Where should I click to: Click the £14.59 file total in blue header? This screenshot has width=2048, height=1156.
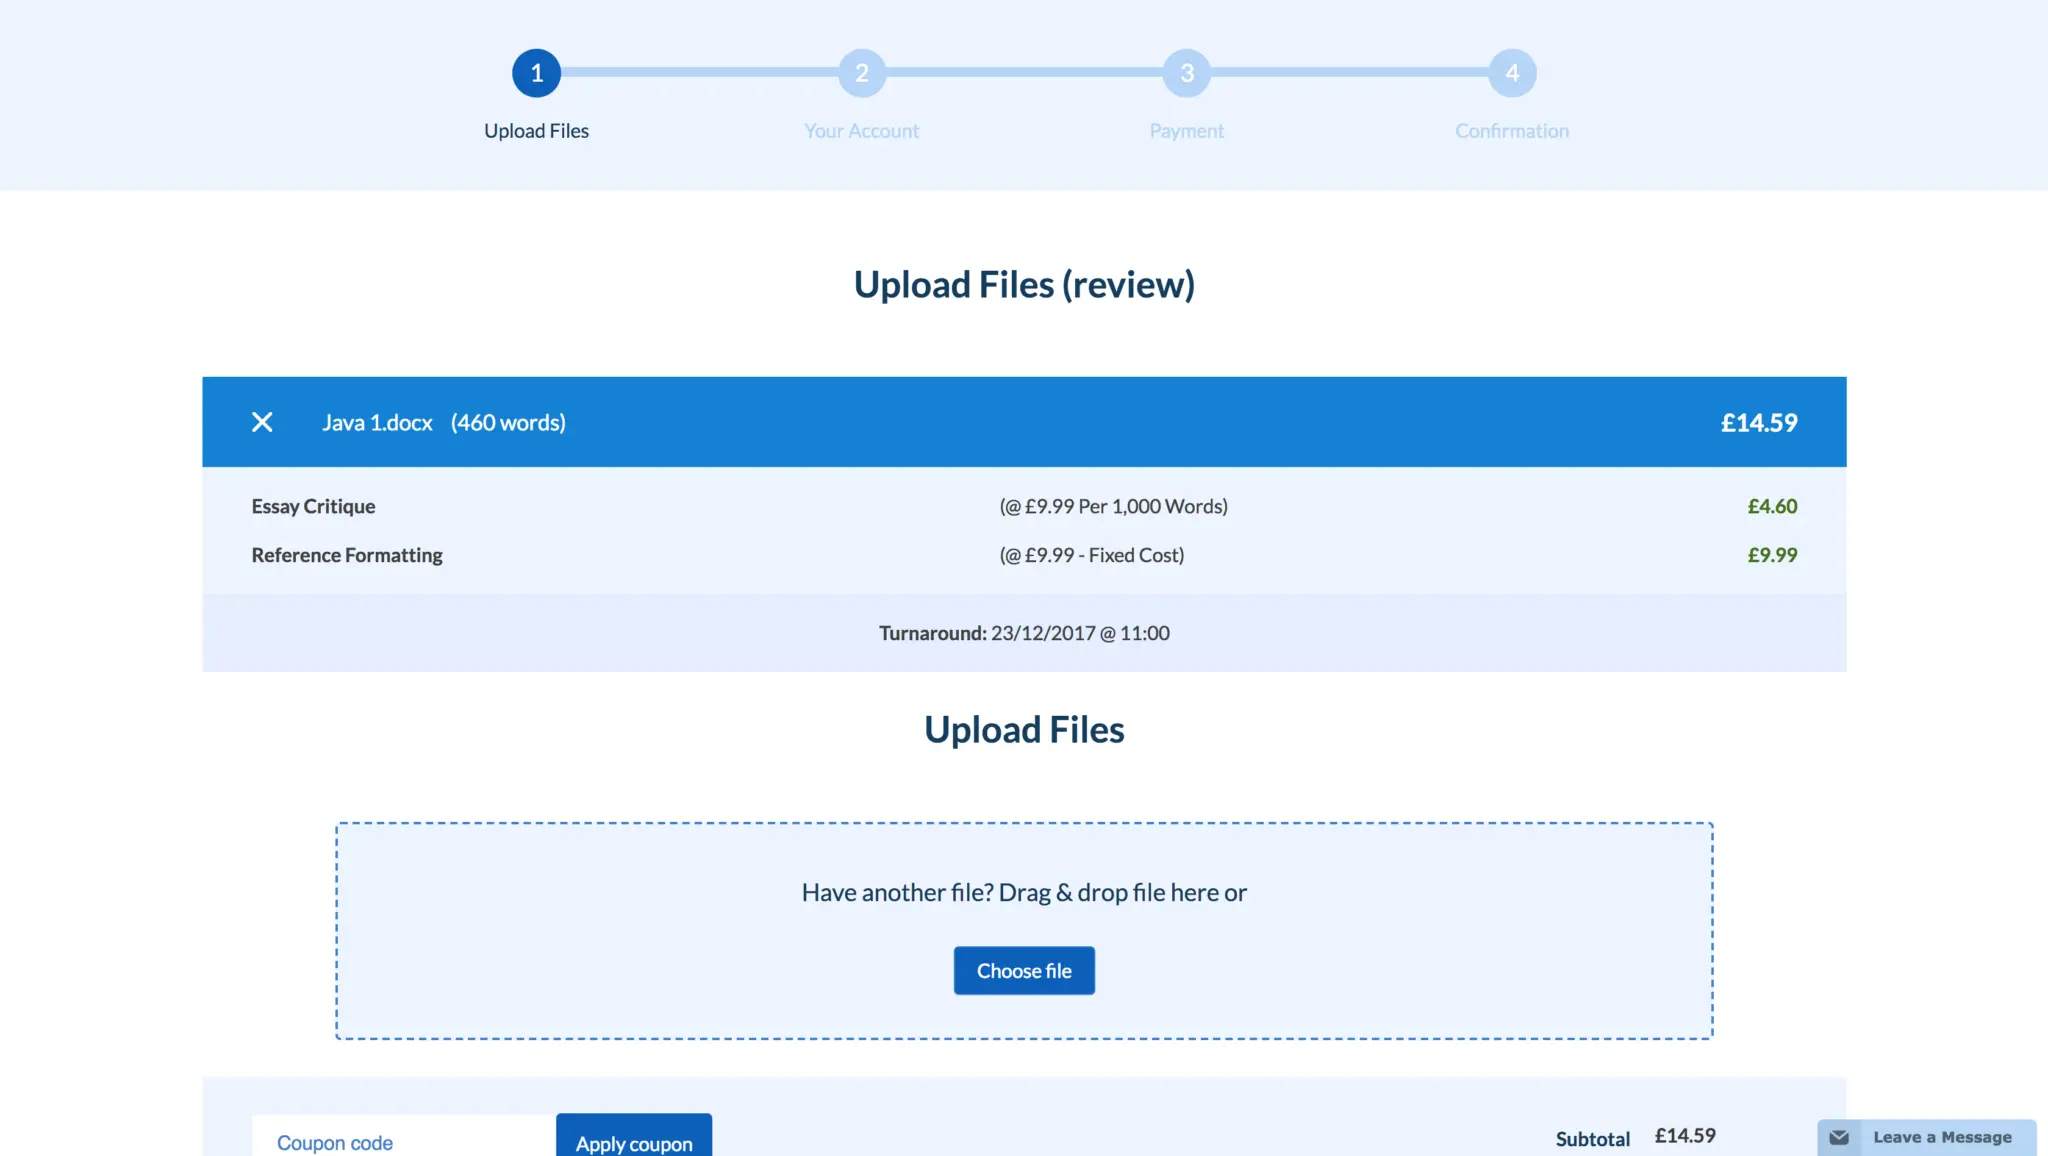[1758, 423]
